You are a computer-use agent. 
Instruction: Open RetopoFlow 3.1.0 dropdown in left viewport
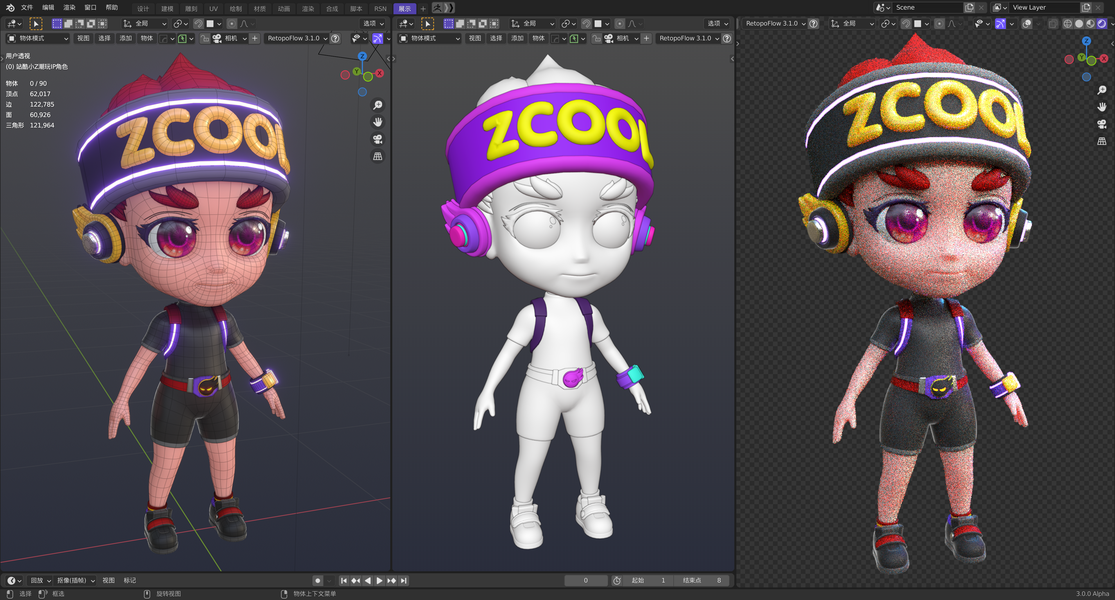297,38
